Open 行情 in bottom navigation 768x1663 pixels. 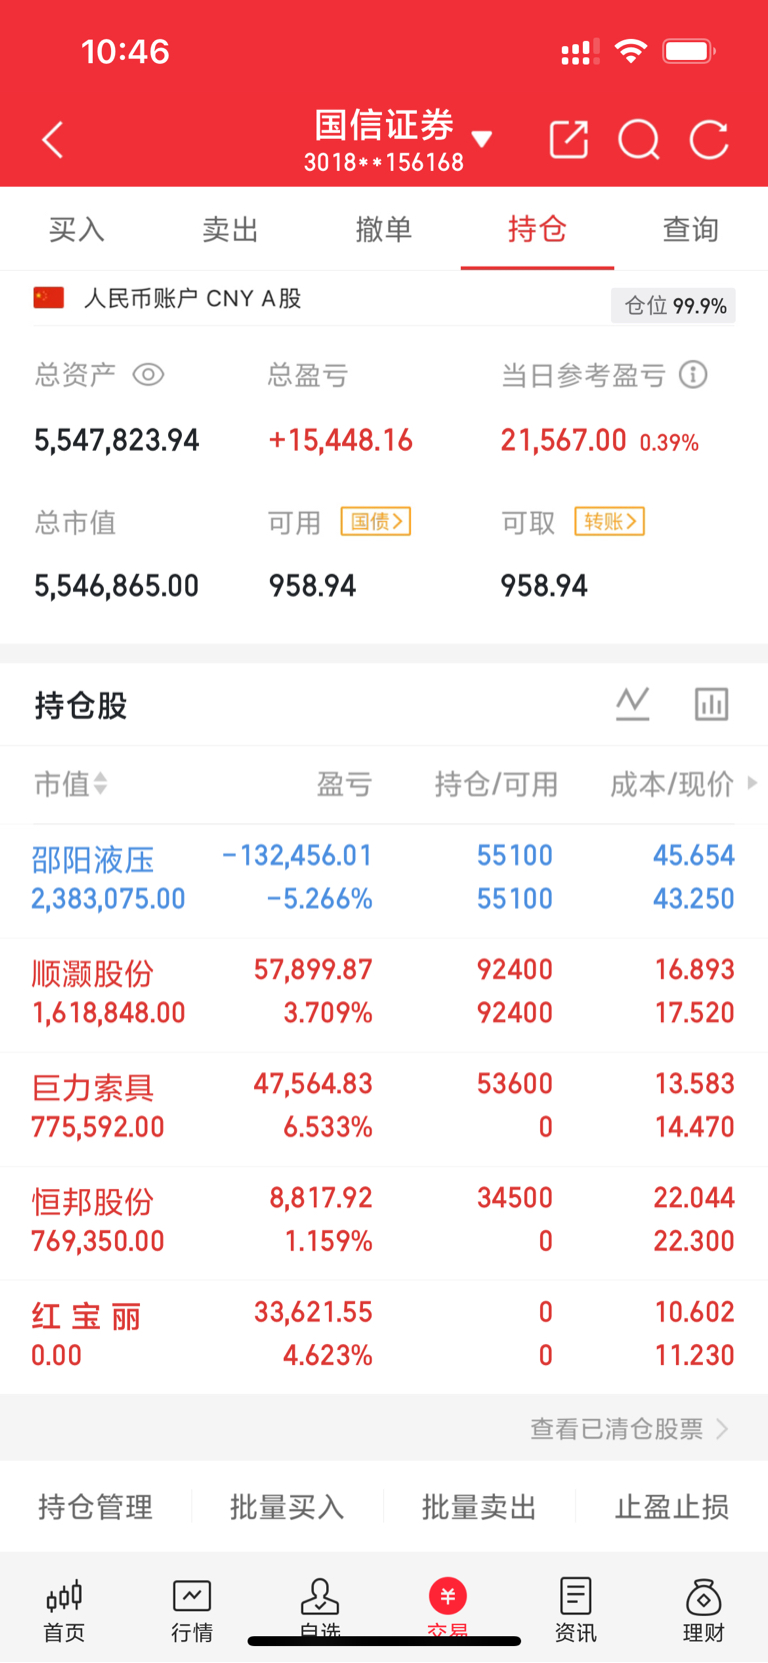point(192,1610)
